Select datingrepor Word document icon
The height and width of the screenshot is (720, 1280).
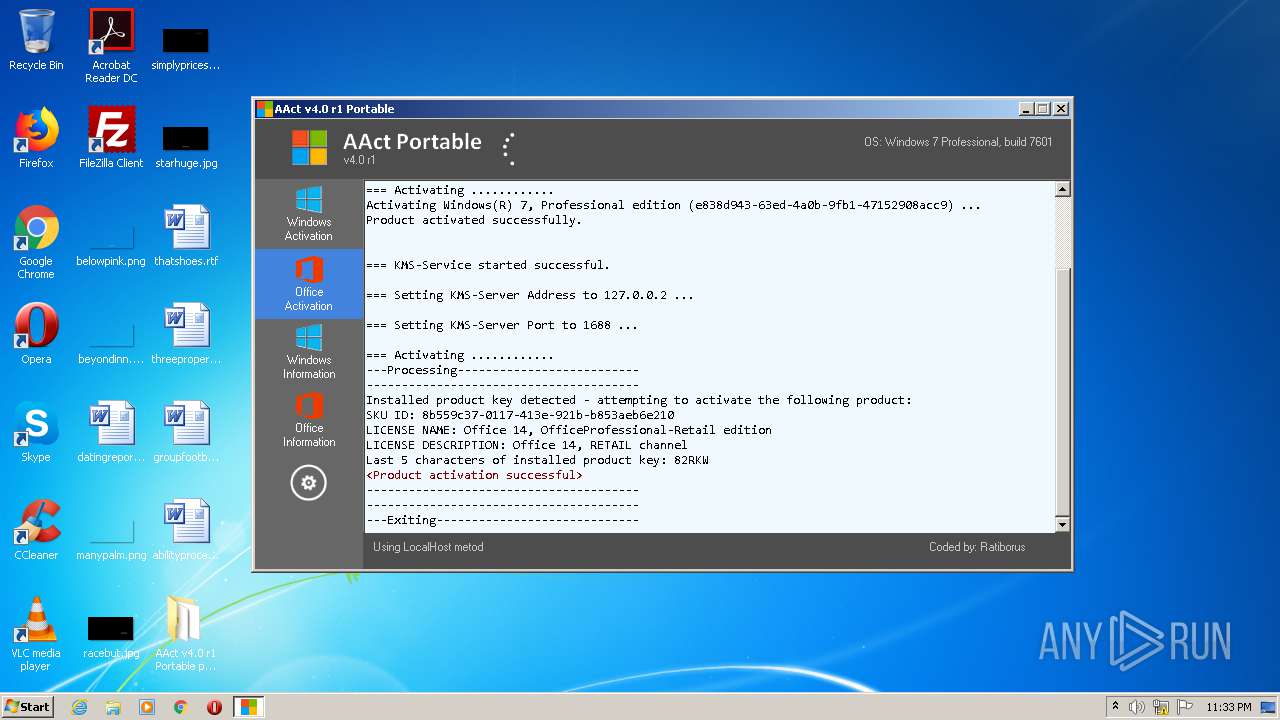click(111, 432)
